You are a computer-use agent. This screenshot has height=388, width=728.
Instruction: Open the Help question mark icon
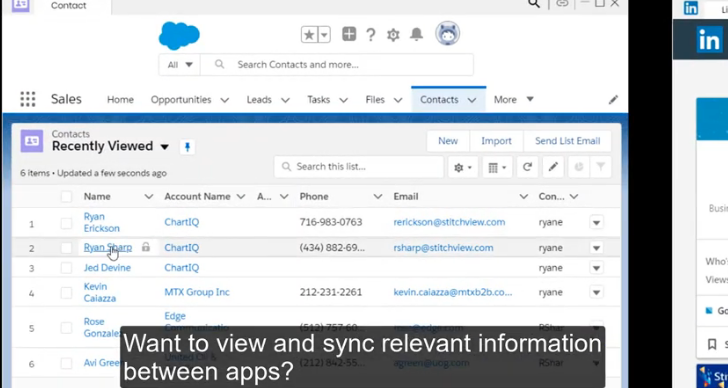(x=370, y=35)
